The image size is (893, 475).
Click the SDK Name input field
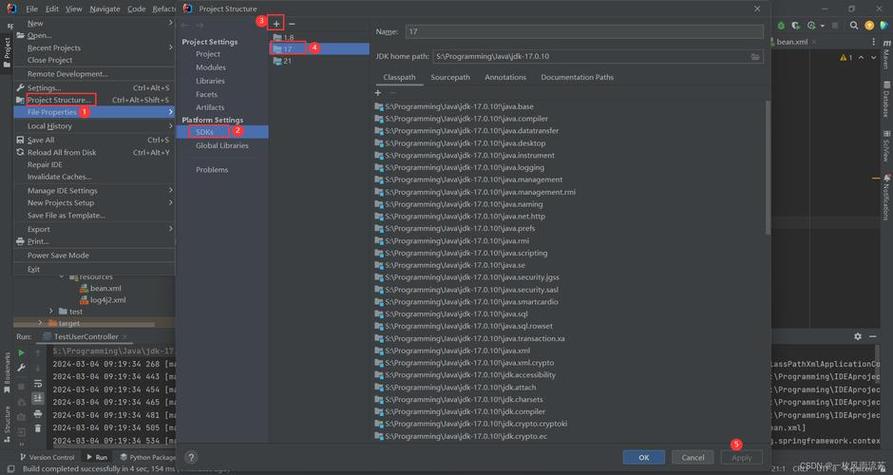coord(584,31)
